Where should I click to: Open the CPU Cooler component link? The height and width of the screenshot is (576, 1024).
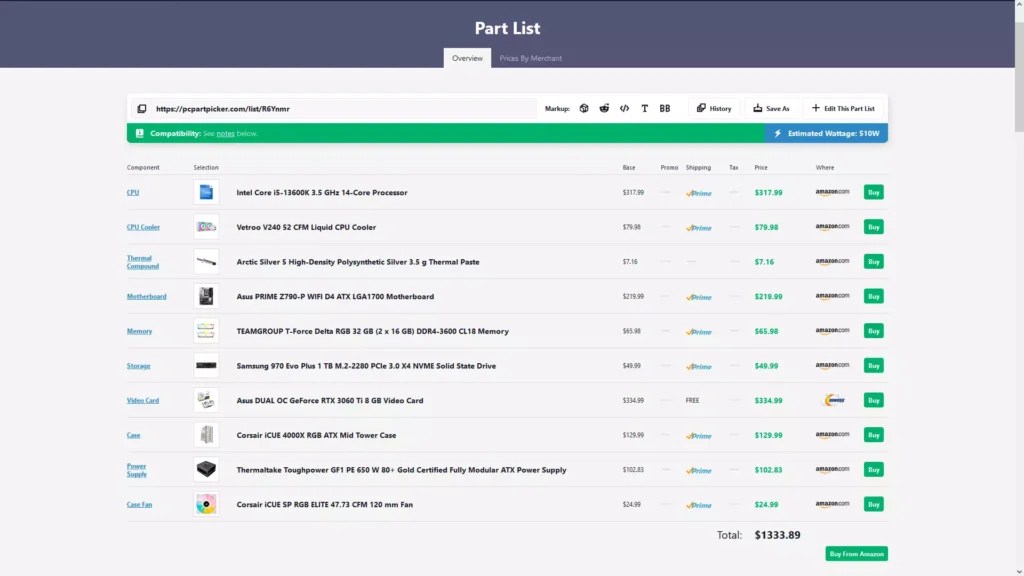(x=143, y=227)
